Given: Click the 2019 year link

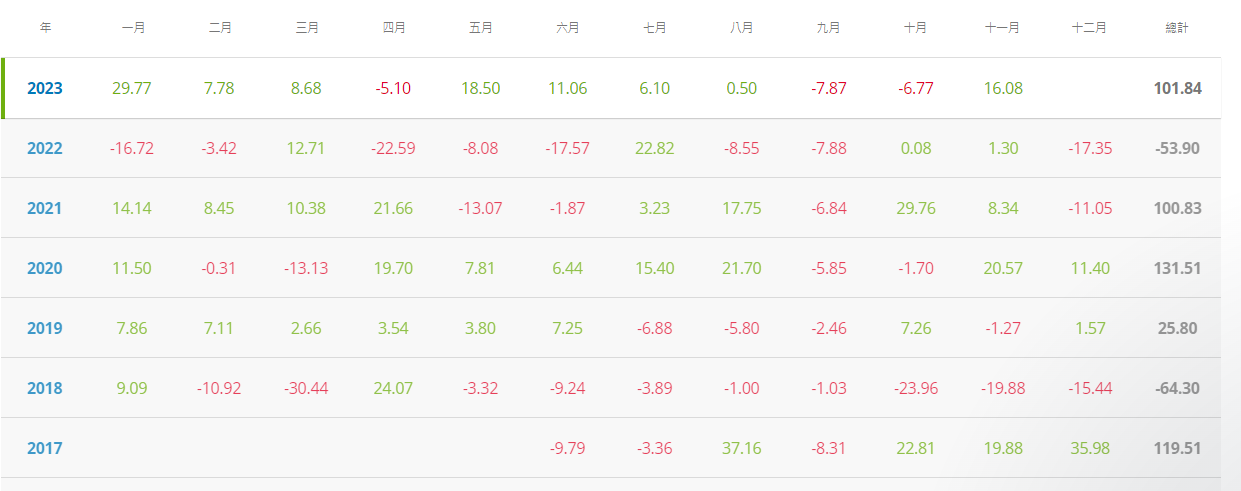Looking at the screenshot, I should coord(45,328).
